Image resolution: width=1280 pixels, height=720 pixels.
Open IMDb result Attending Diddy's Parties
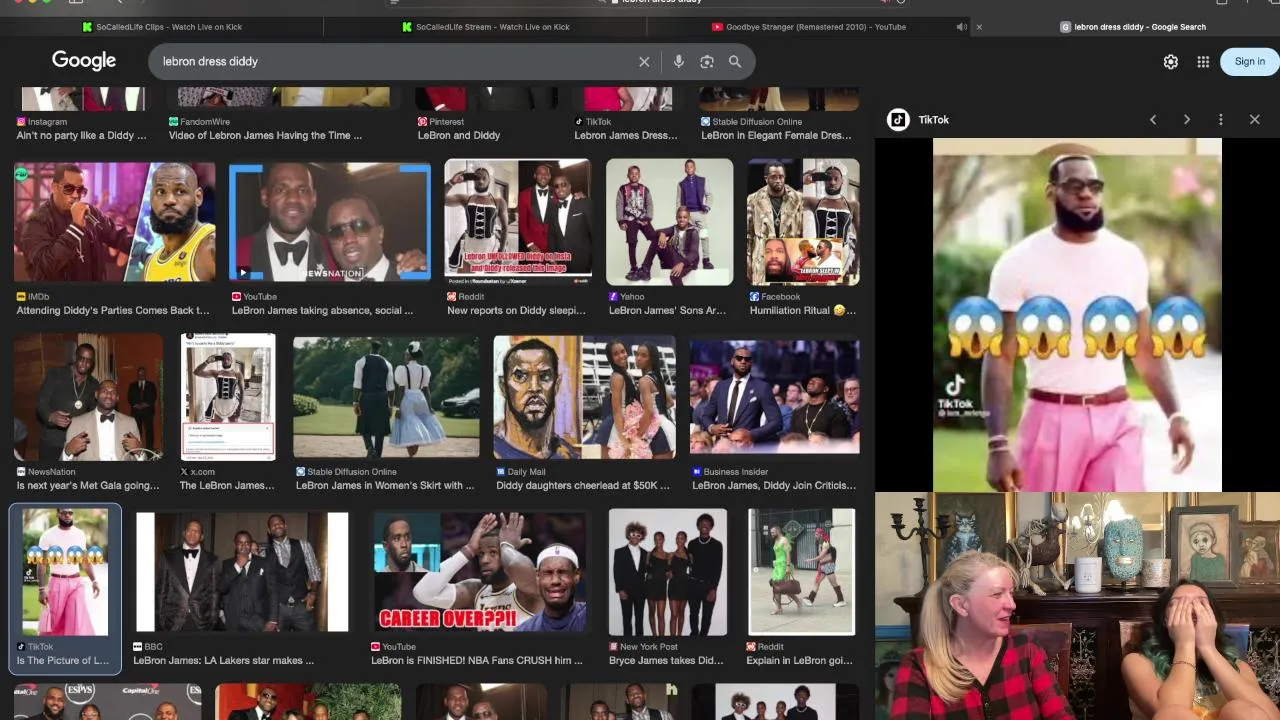(114, 222)
